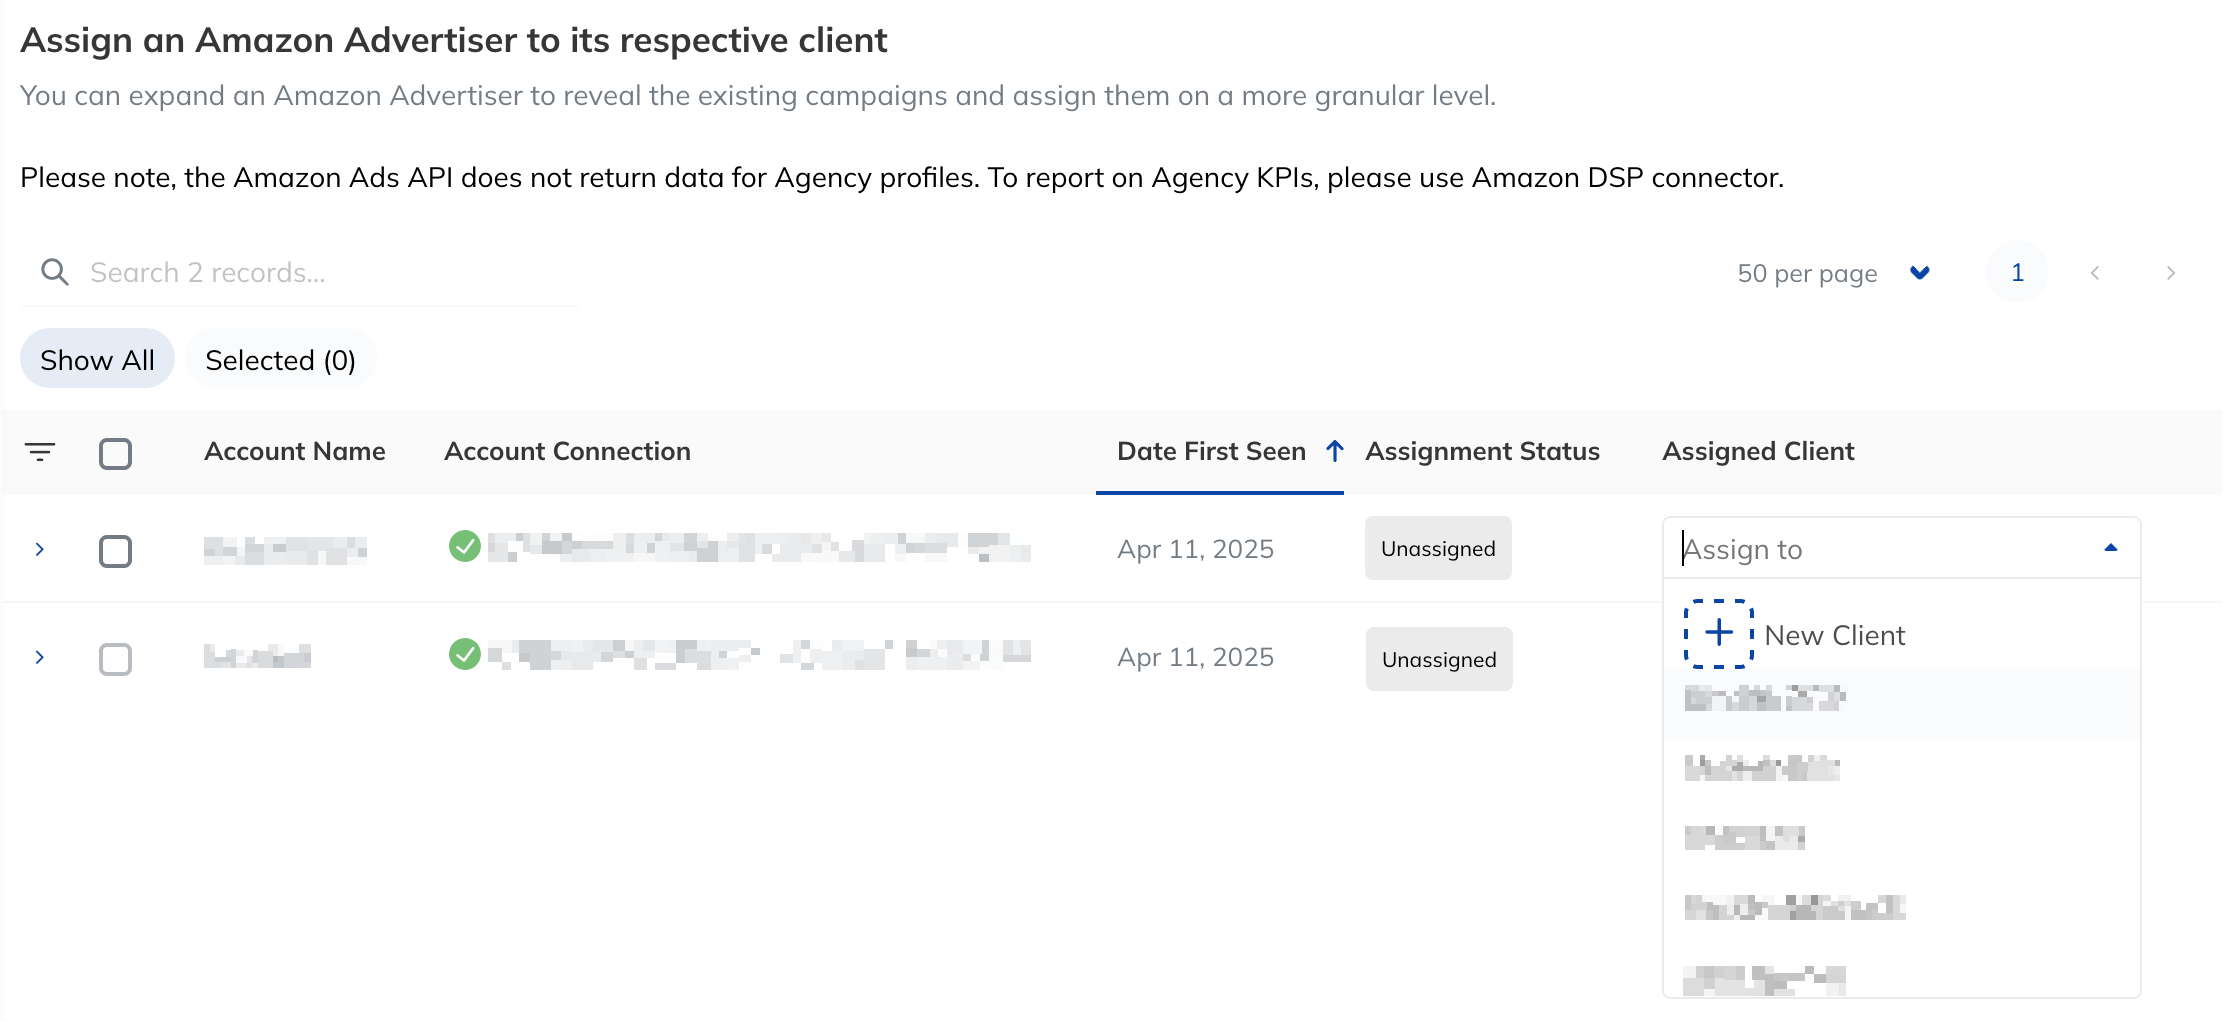Click the page 1 button

coord(2017,272)
